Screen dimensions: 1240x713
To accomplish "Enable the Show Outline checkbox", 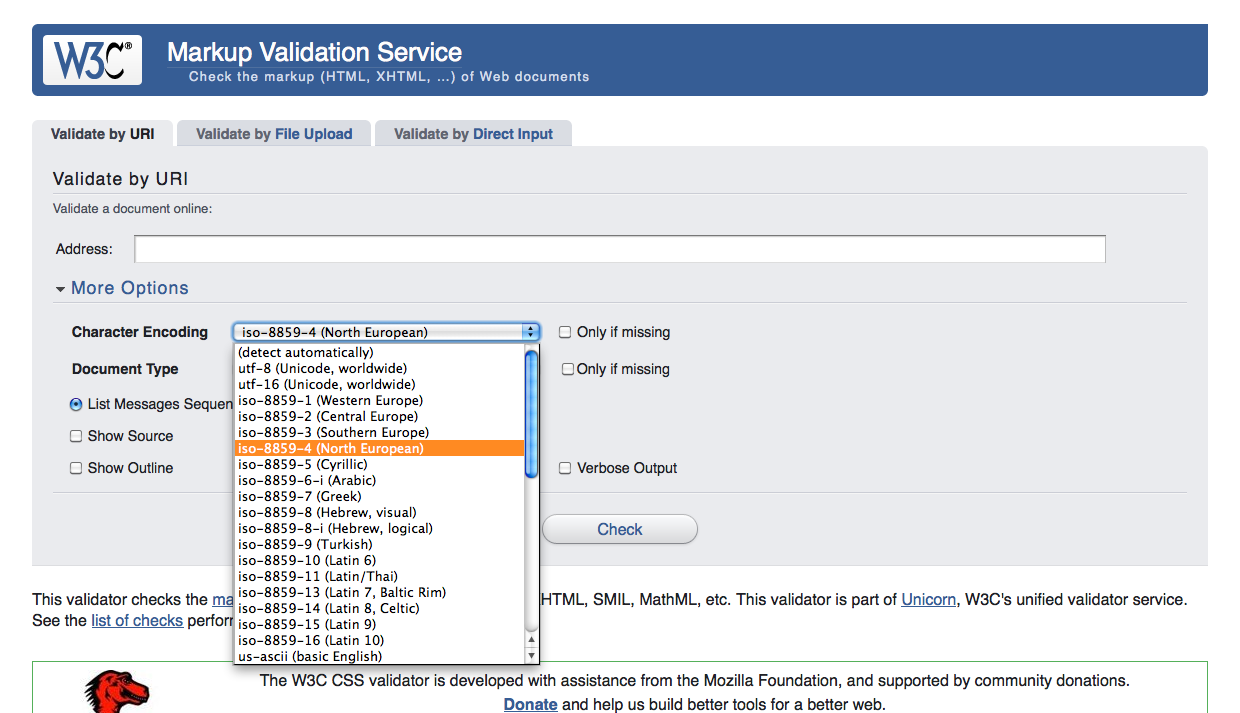I will pyautogui.click(x=76, y=468).
